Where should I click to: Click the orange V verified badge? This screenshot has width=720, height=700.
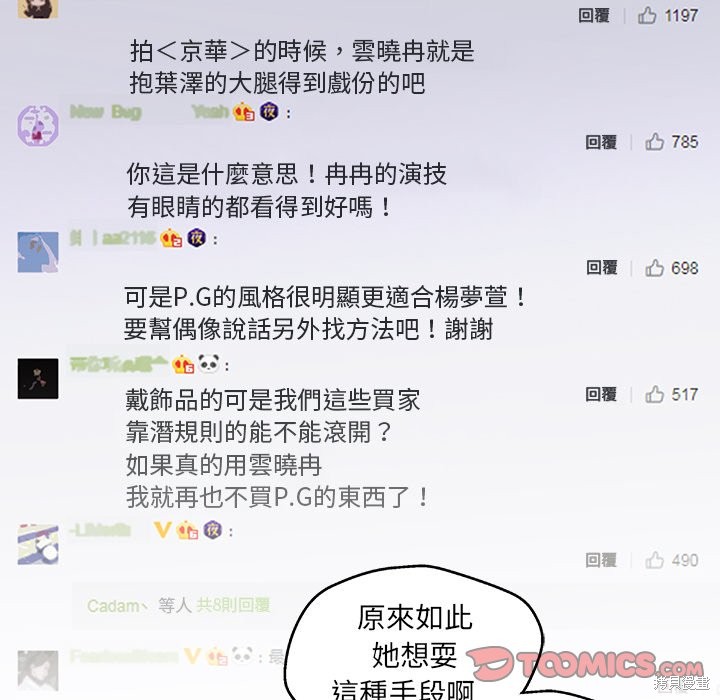(163, 531)
